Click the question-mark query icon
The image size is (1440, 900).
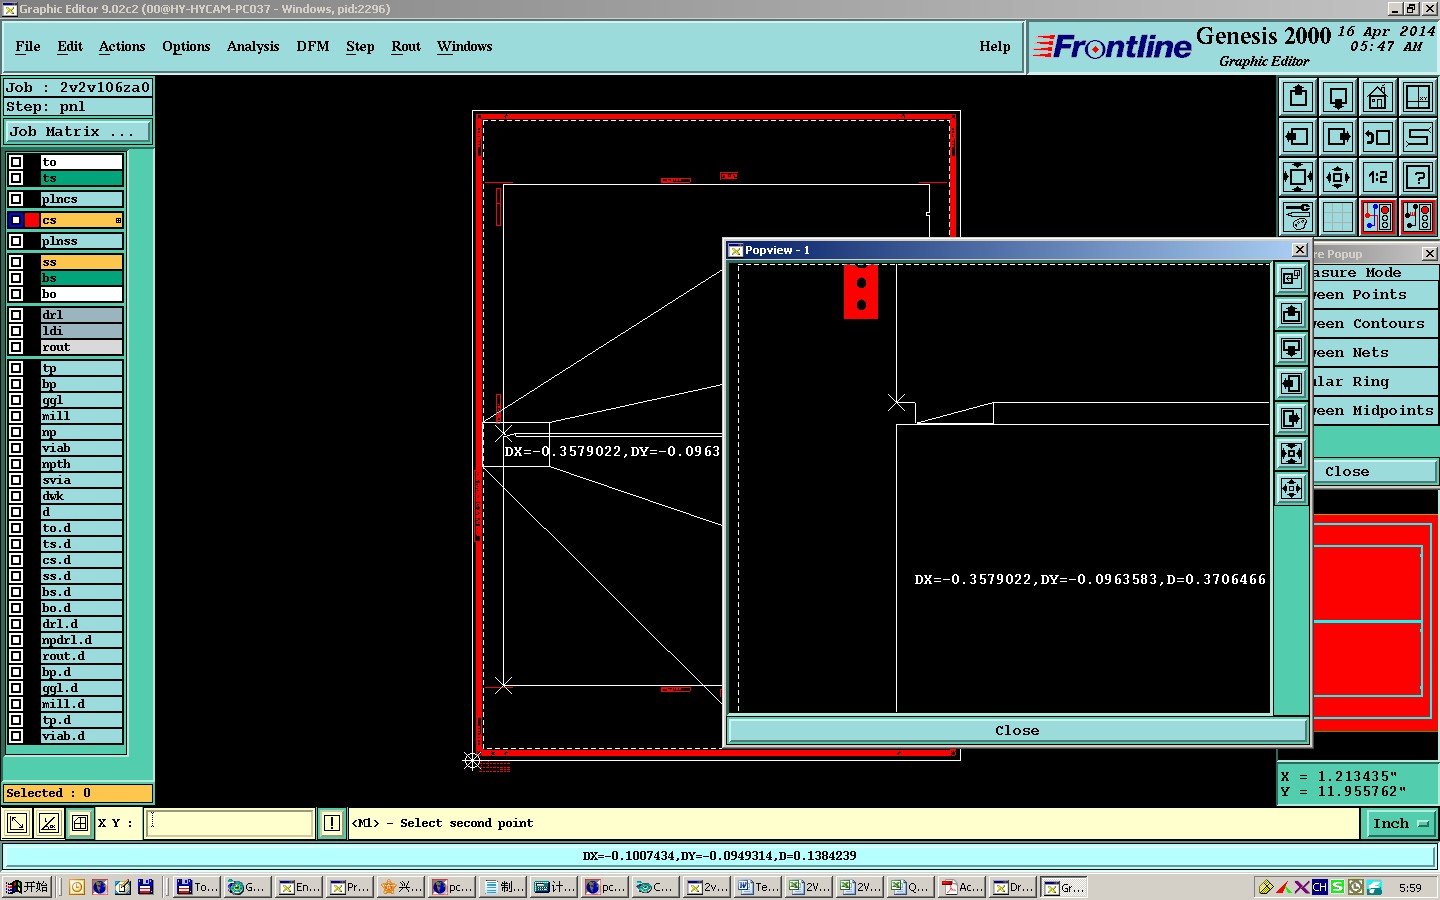[x=1418, y=177]
